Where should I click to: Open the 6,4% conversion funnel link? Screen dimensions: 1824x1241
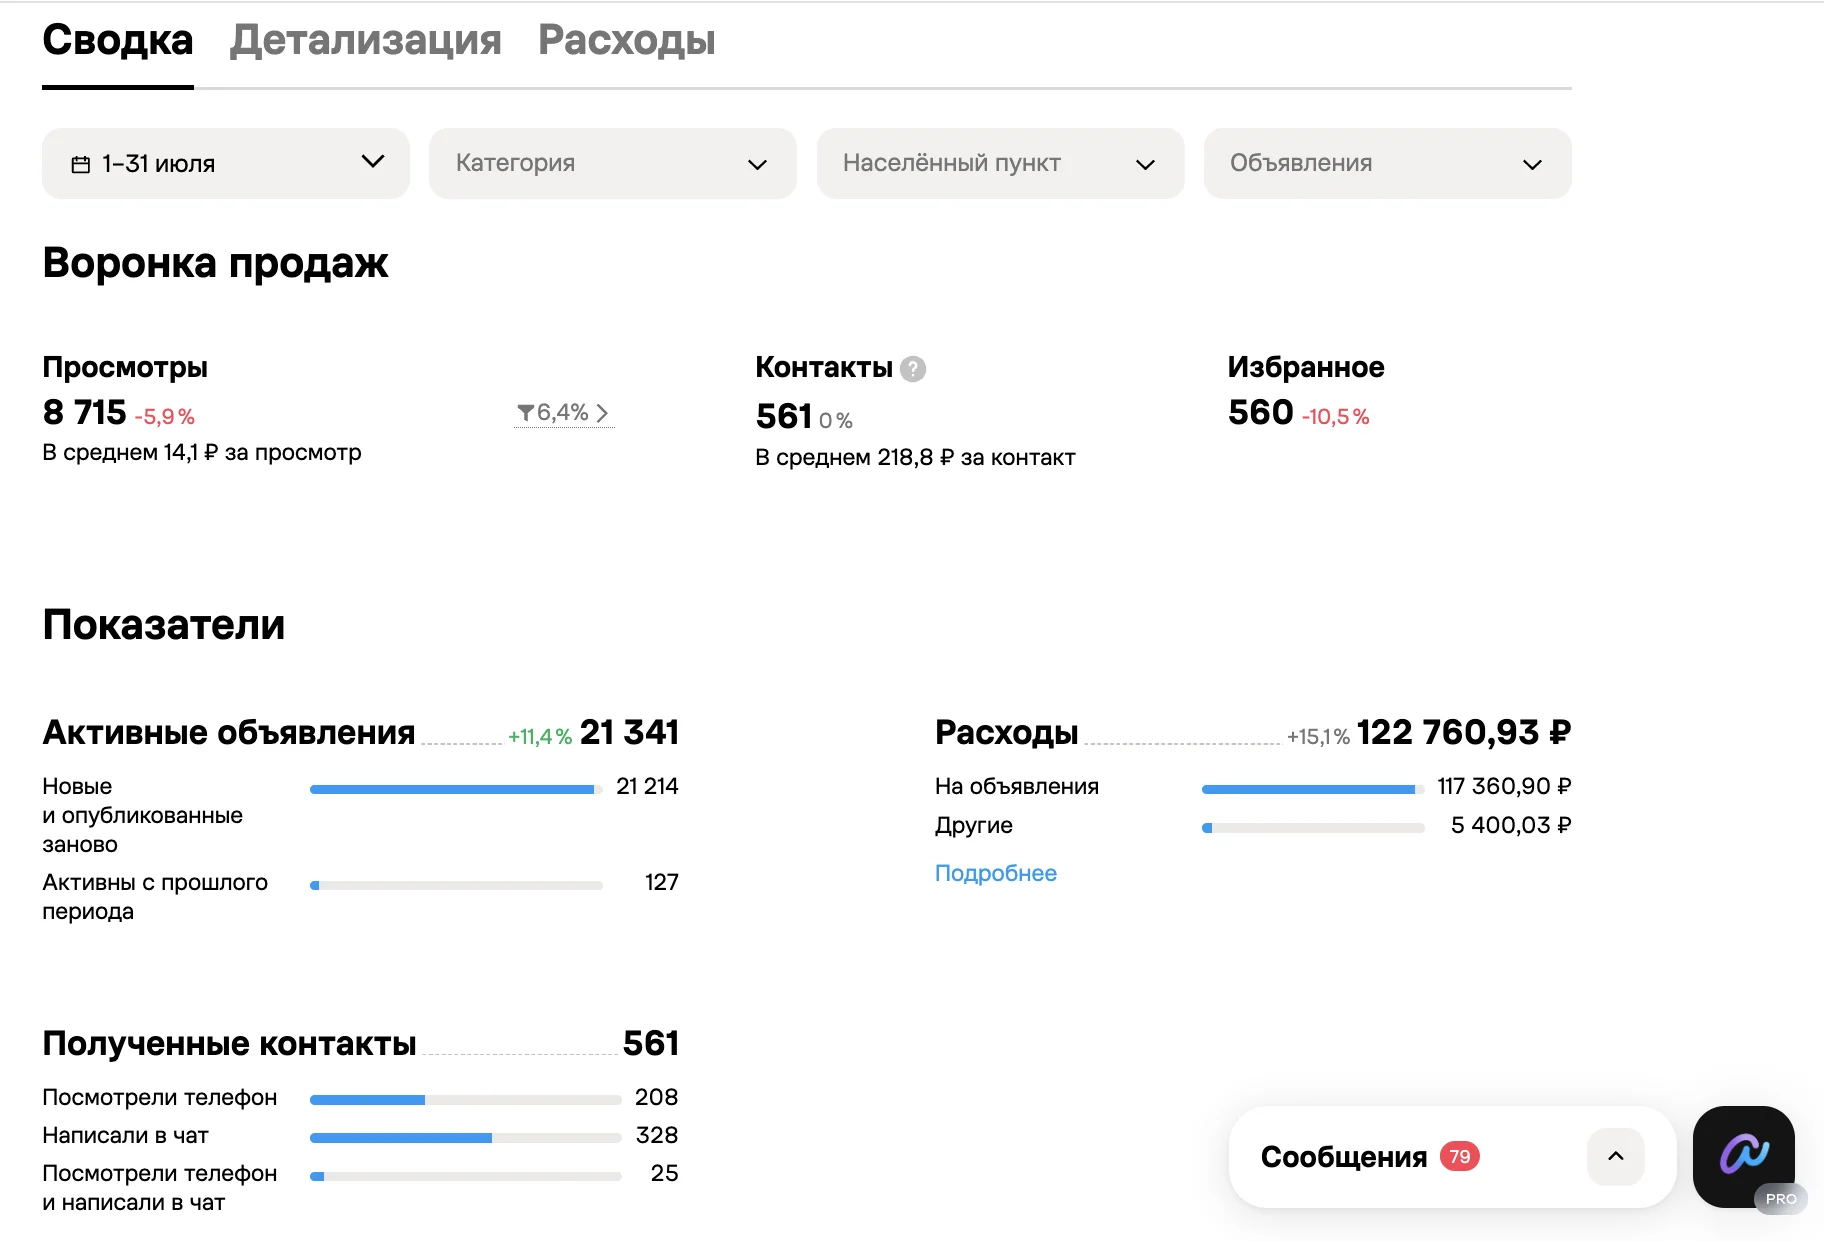(563, 413)
